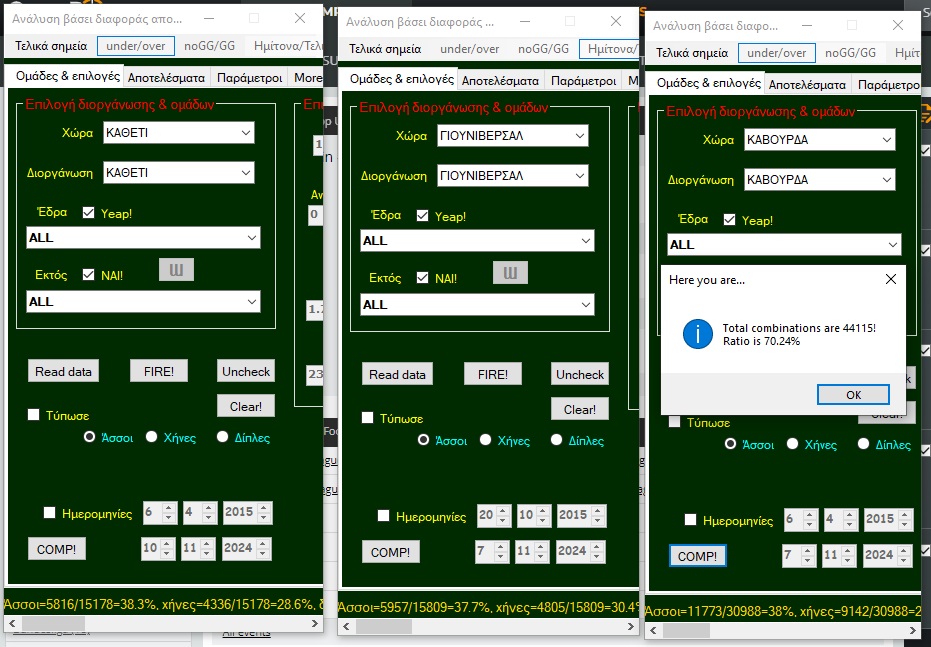This screenshot has height=647, width=931.
Task: Switch to Τελικά σημεία in the ΚΑΘΕΤΙ window
Action: [x=51, y=46]
